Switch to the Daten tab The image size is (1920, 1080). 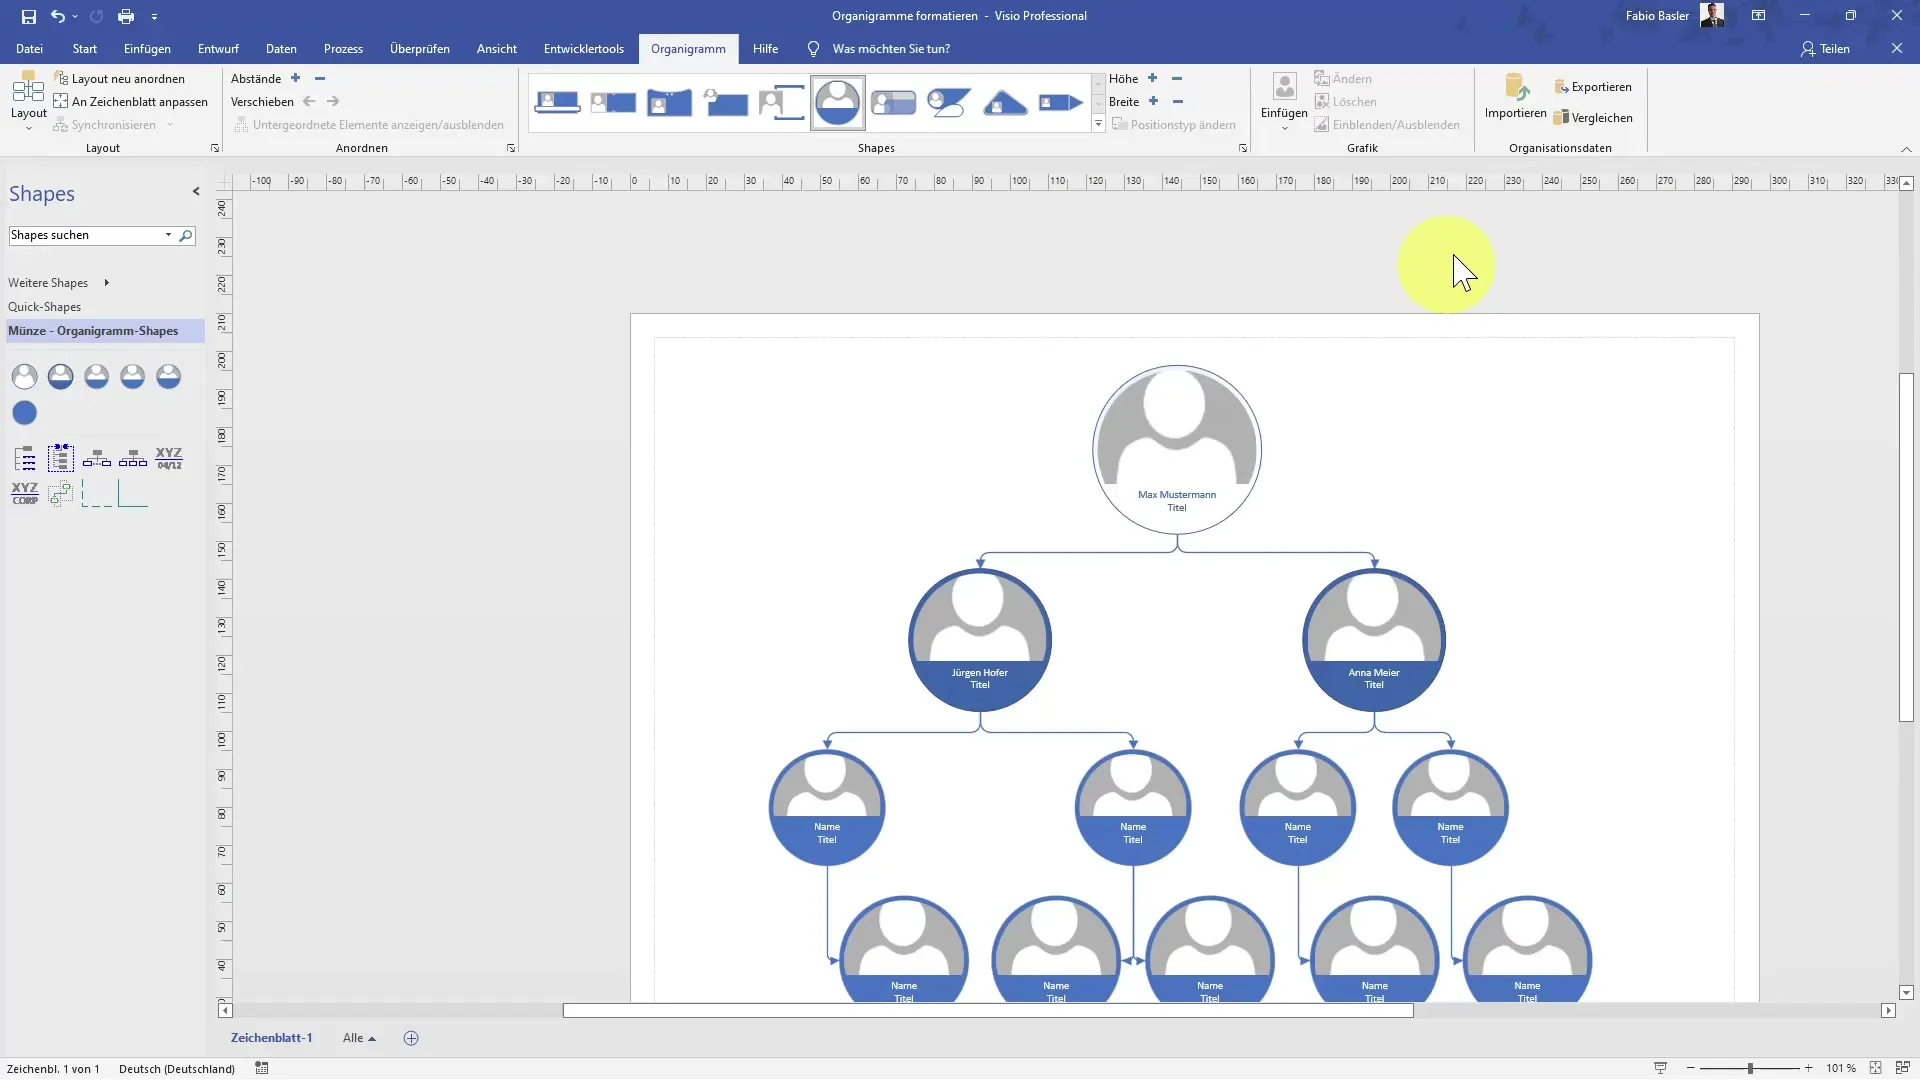pyautogui.click(x=281, y=48)
